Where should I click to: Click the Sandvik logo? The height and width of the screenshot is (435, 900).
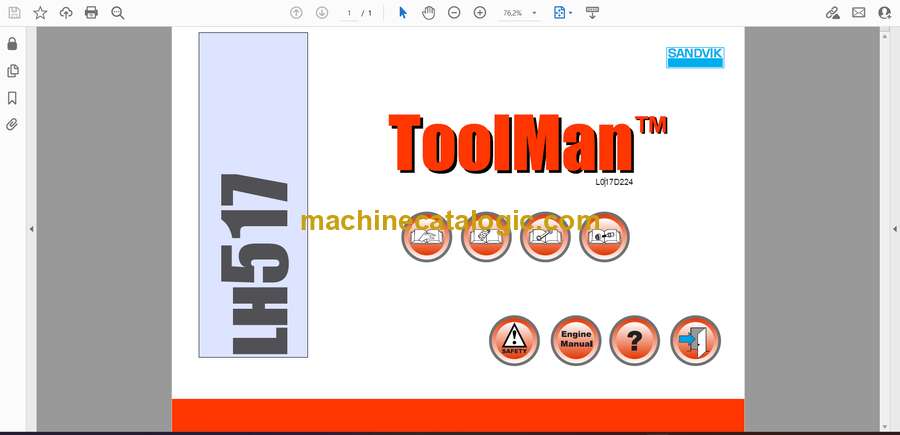tap(695, 57)
